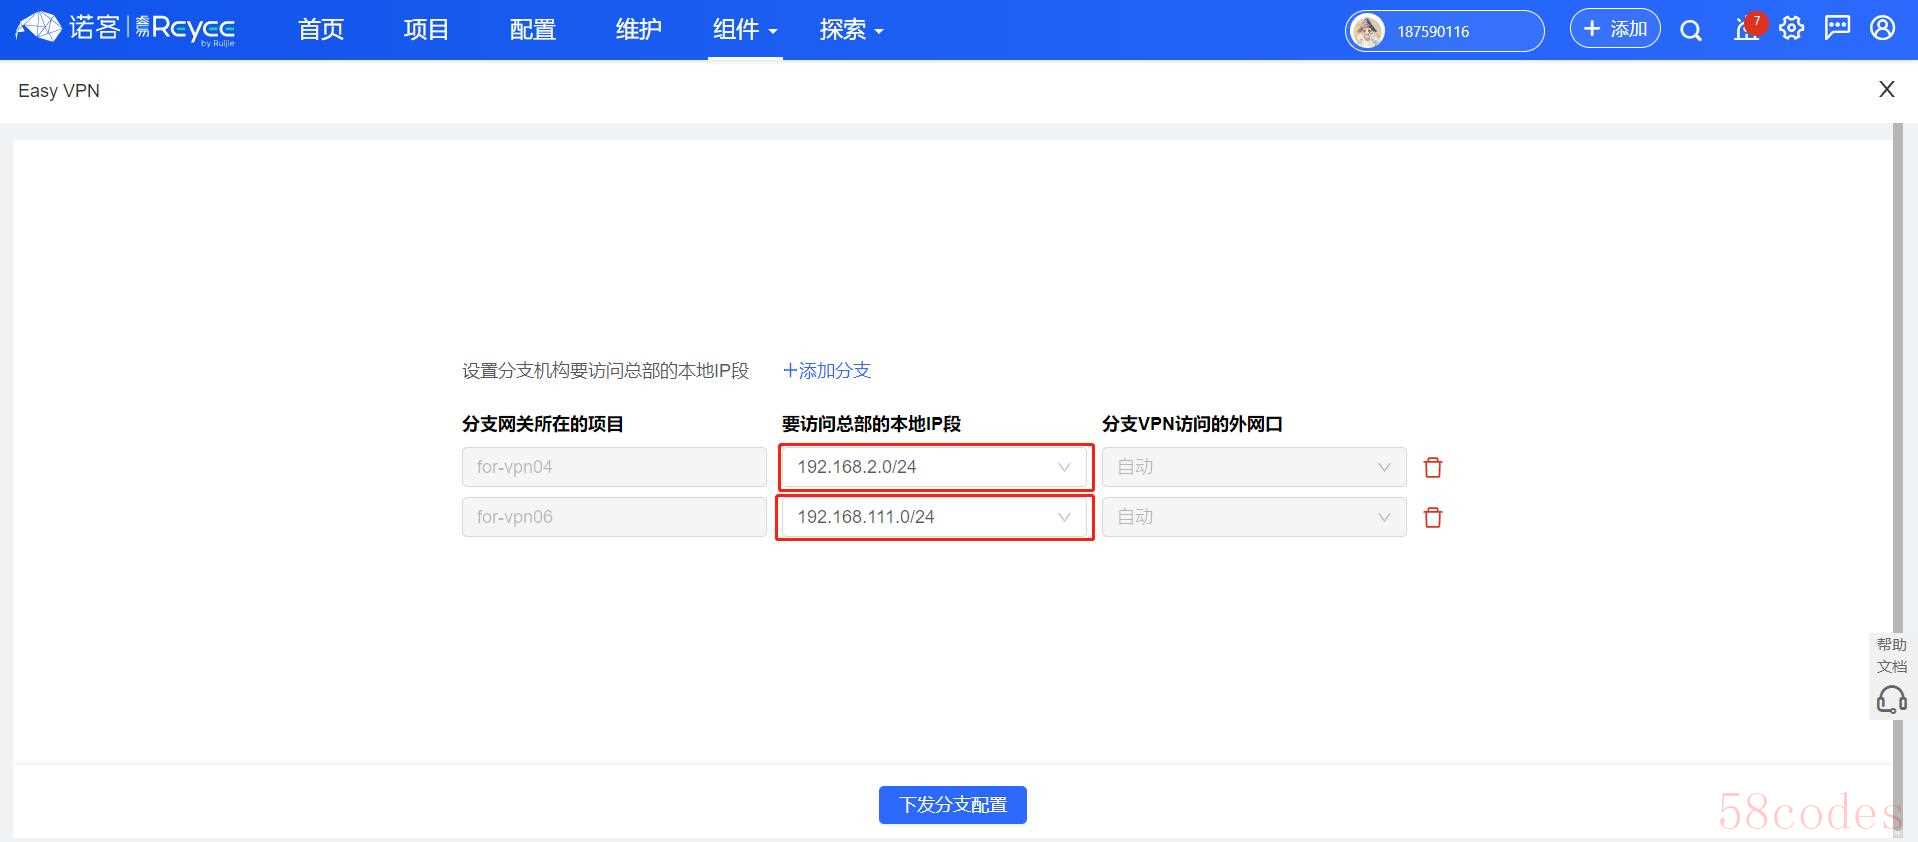Image resolution: width=1918 pixels, height=842 pixels.
Task: Click the +添加分支 link
Action: pyautogui.click(x=827, y=371)
